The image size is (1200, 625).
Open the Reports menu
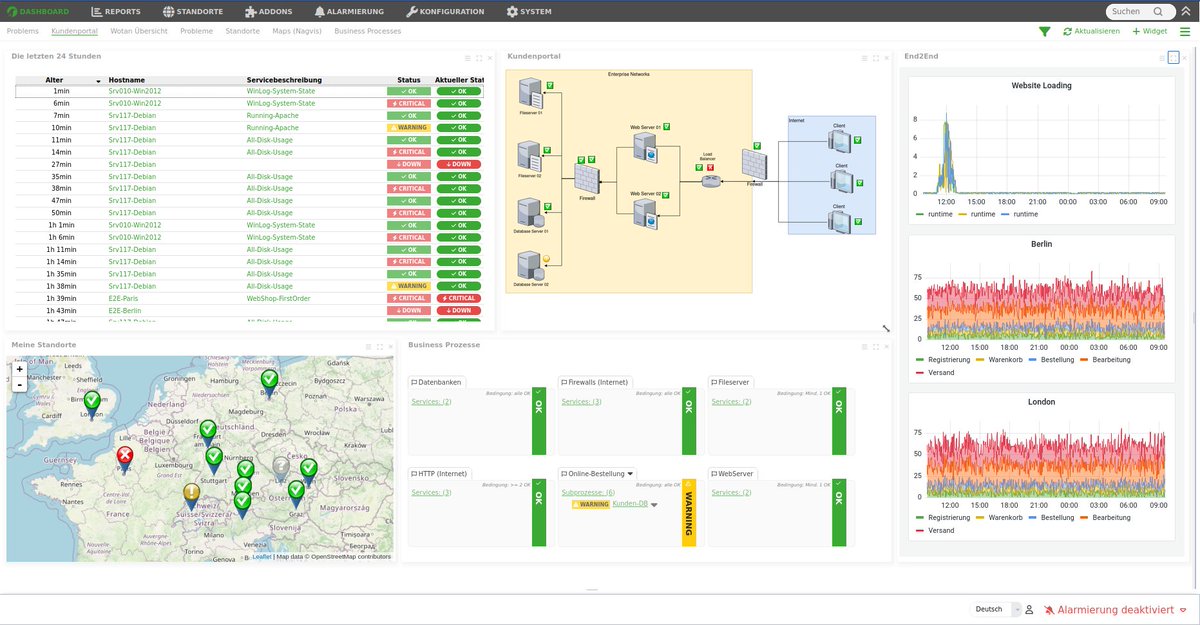coord(116,12)
